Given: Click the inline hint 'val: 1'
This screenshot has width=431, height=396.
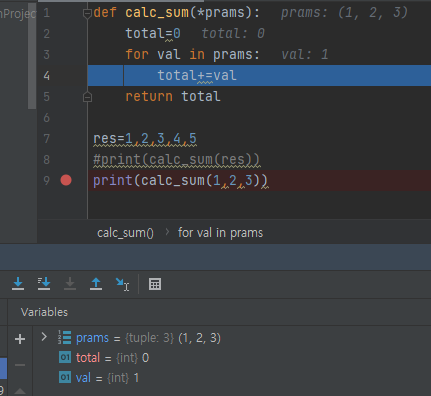Looking at the screenshot, I should 305,54.
